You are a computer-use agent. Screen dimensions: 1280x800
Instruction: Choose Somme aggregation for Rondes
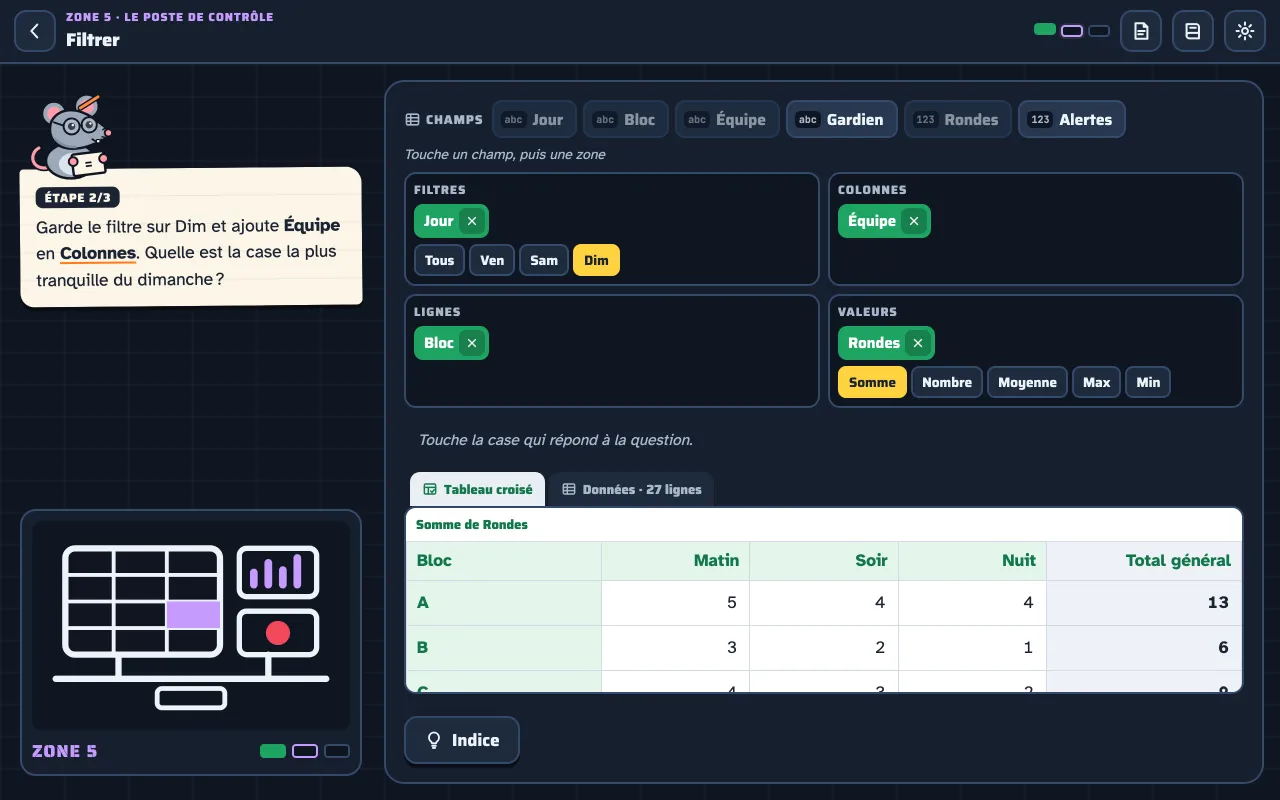click(873, 382)
